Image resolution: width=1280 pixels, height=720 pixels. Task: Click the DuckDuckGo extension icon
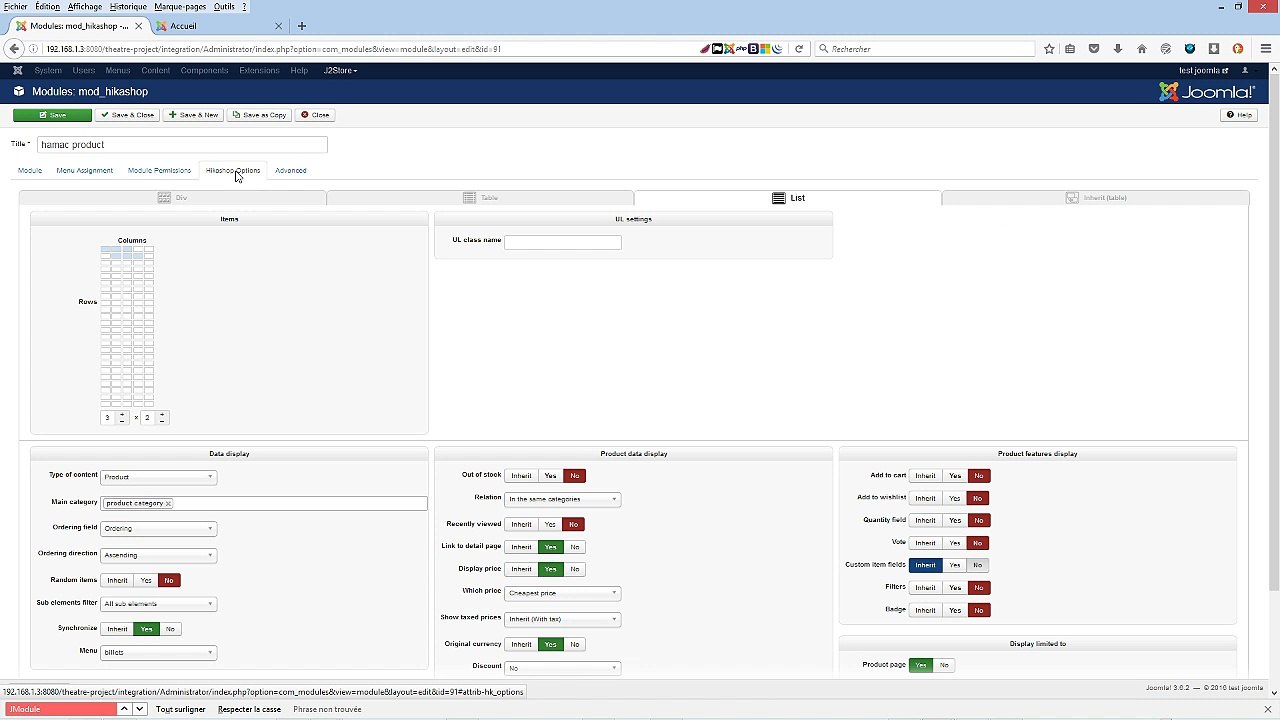(x=1238, y=49)
